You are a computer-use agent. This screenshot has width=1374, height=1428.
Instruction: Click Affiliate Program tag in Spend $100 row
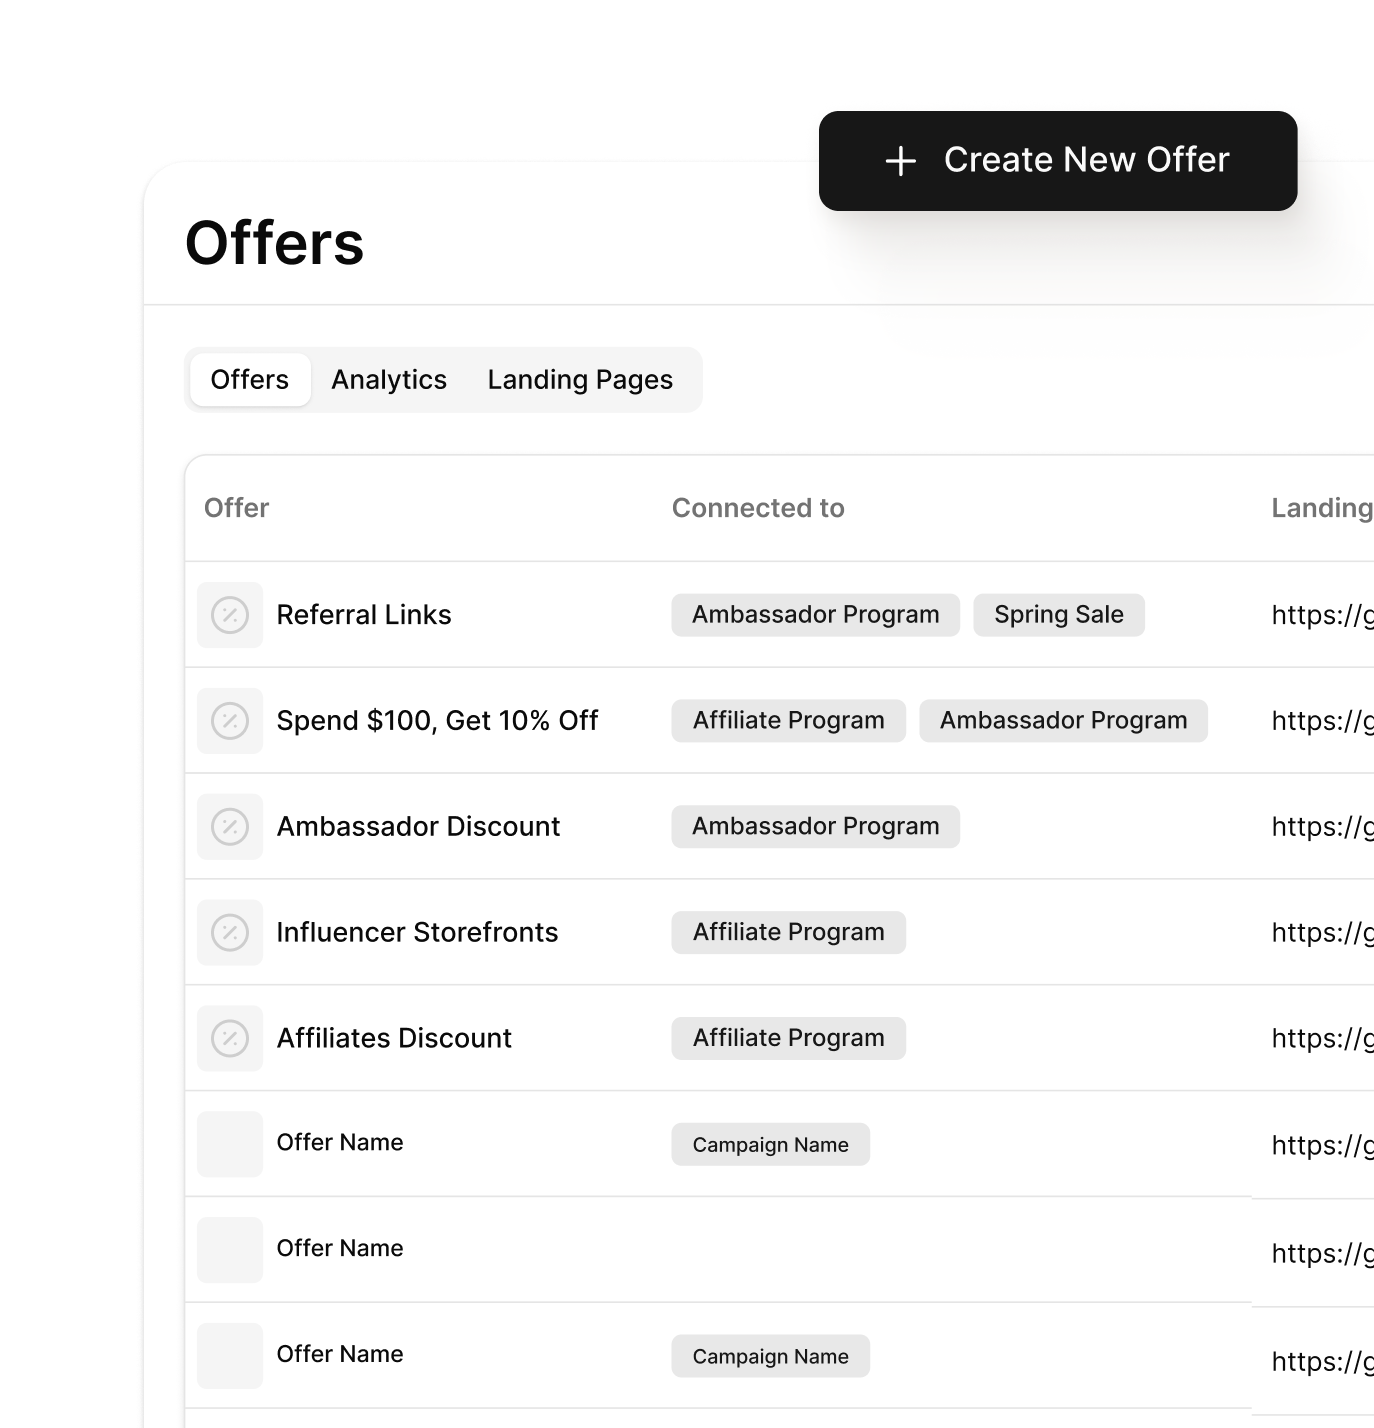pos(789,721)
